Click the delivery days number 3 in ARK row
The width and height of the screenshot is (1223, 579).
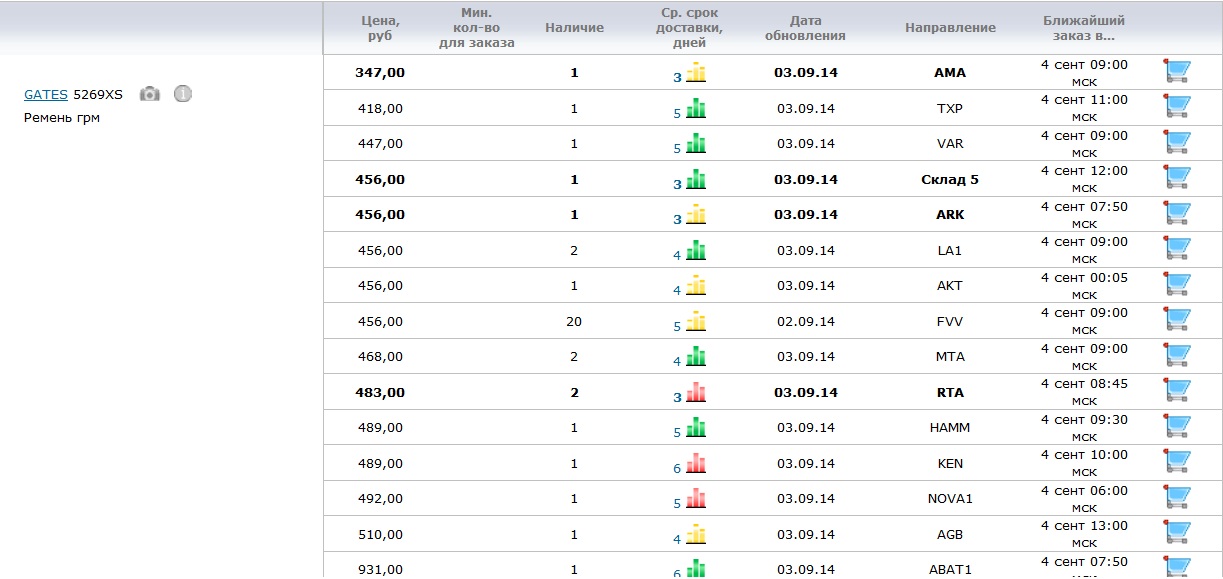[x=677, y=219]
